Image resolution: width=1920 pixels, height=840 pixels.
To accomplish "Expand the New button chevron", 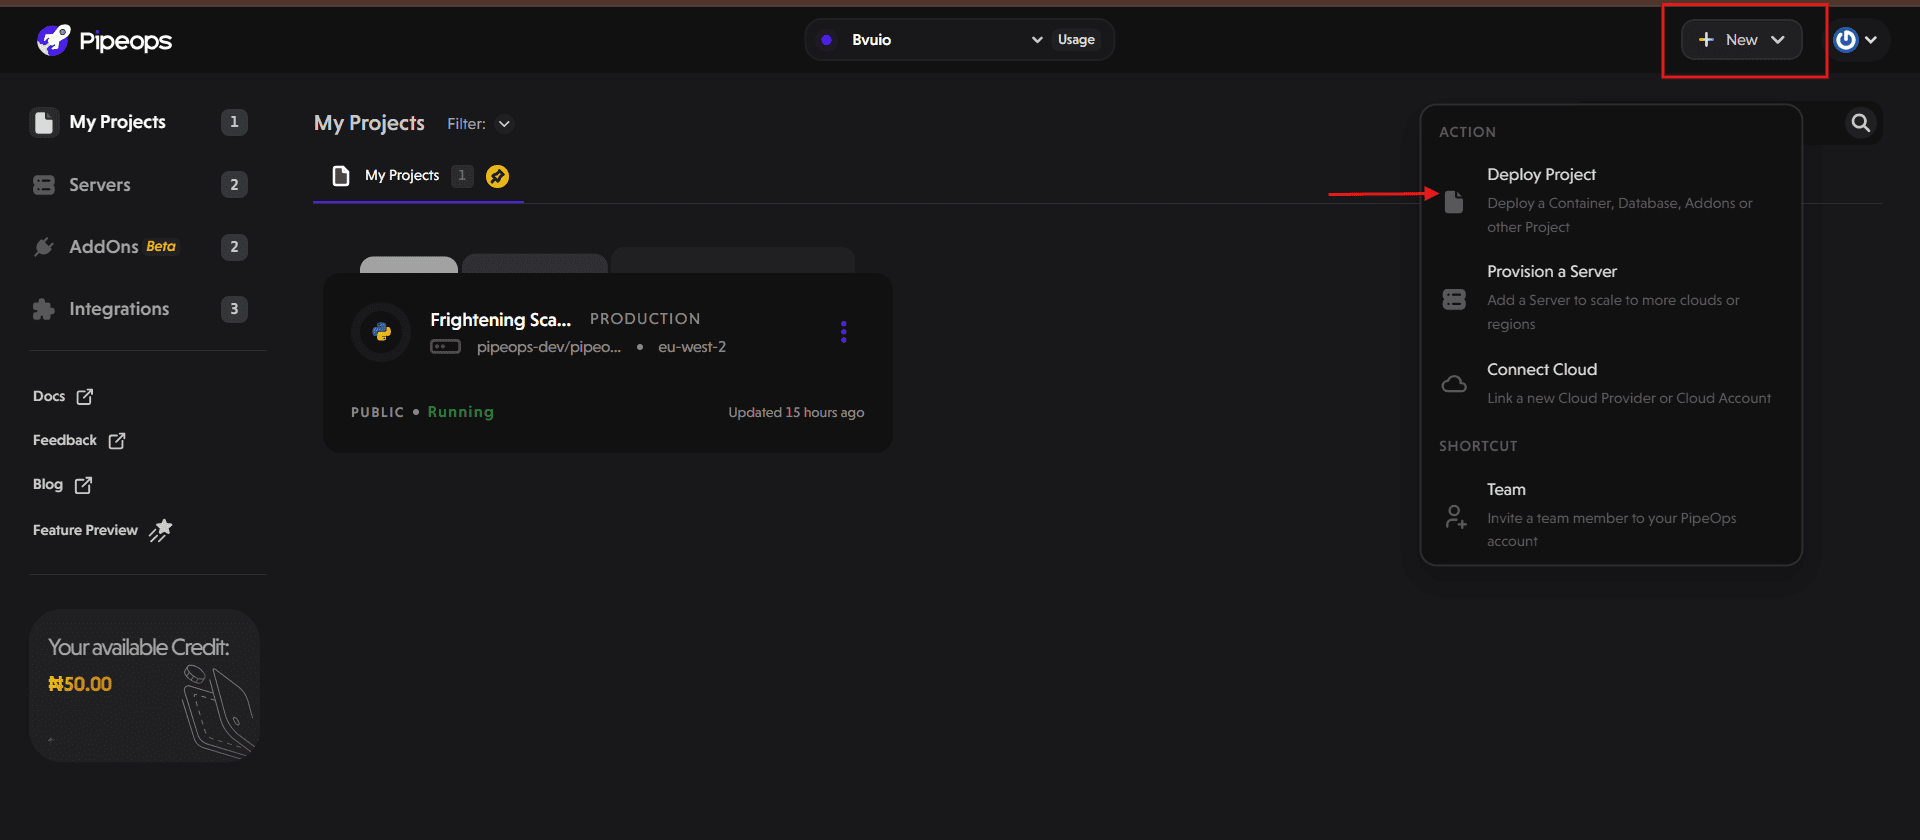I will coord(1778,40).
